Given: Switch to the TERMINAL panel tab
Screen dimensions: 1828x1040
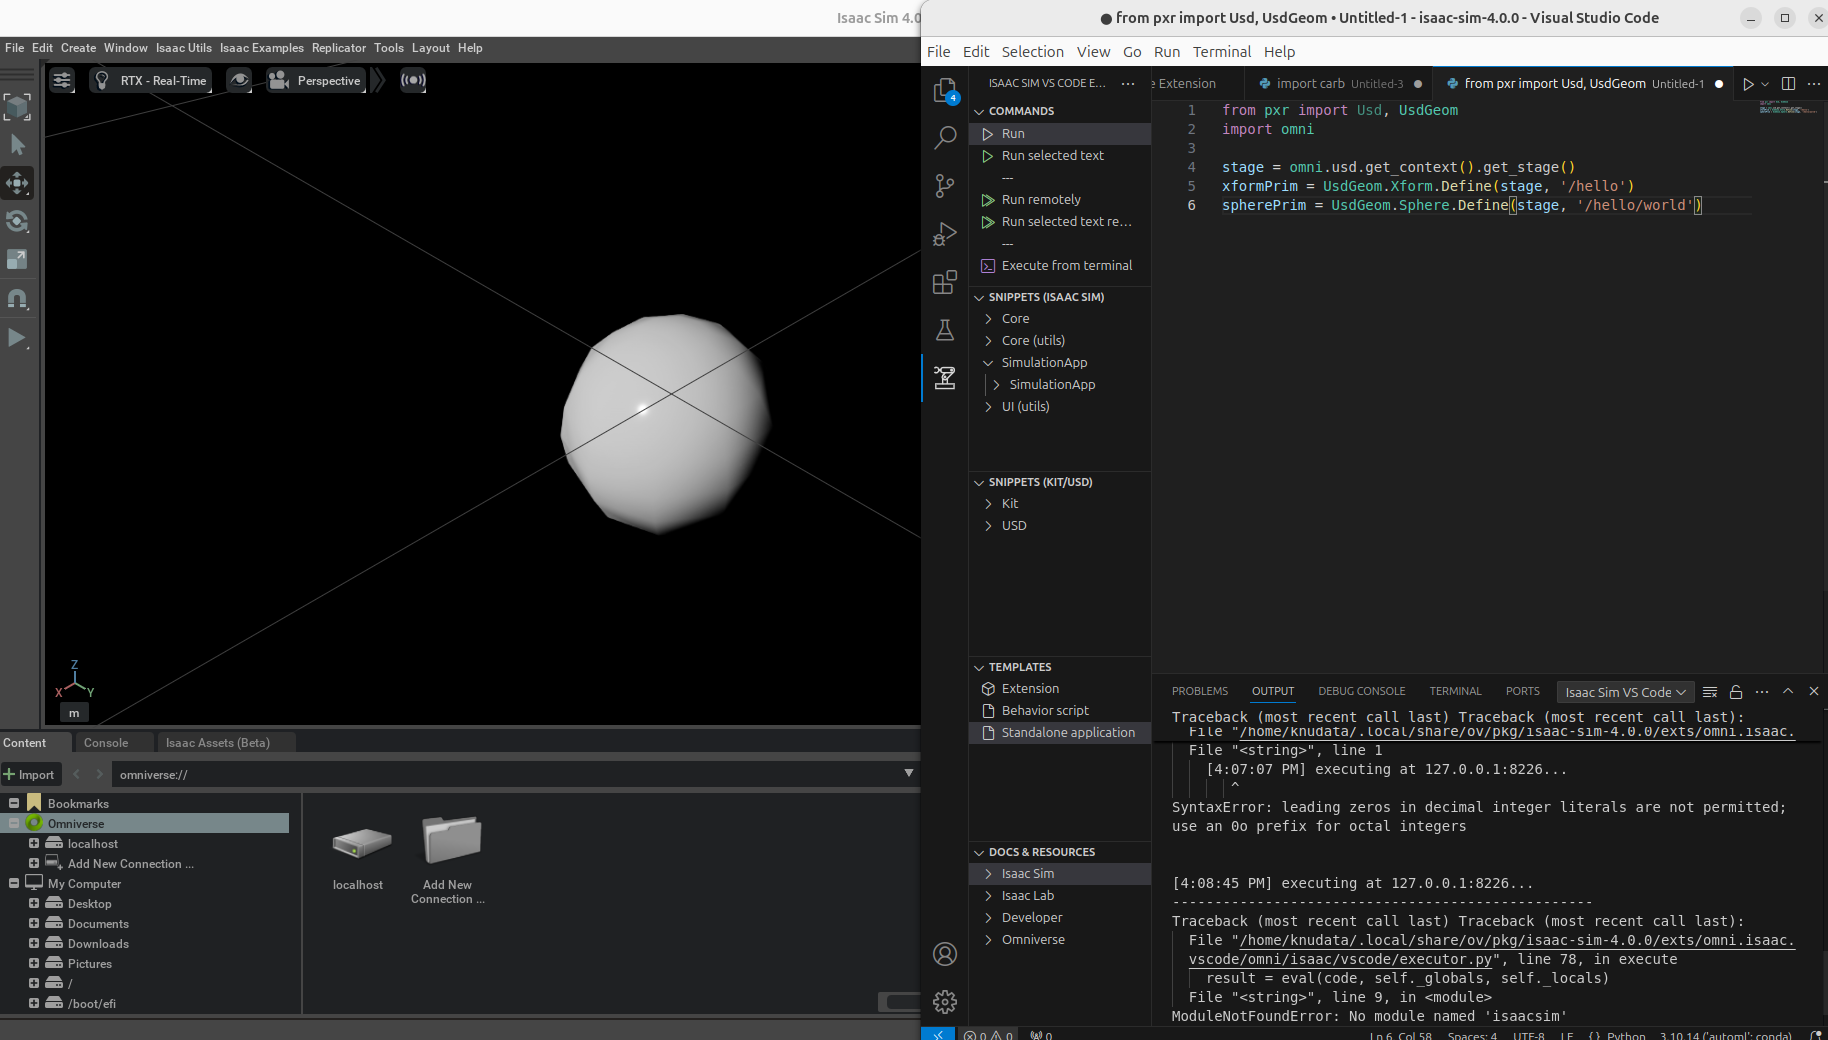Looking at the screenshot, I should click(x=1454, y=691).
